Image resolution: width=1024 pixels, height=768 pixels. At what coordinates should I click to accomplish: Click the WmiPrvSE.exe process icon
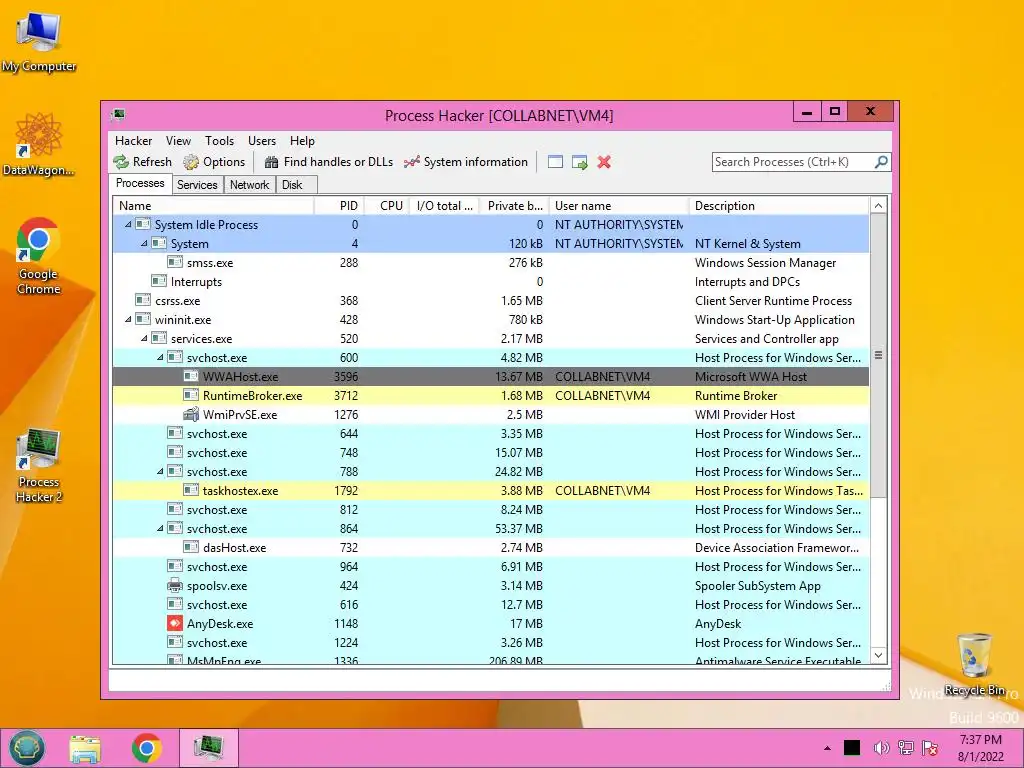[191, 415]
